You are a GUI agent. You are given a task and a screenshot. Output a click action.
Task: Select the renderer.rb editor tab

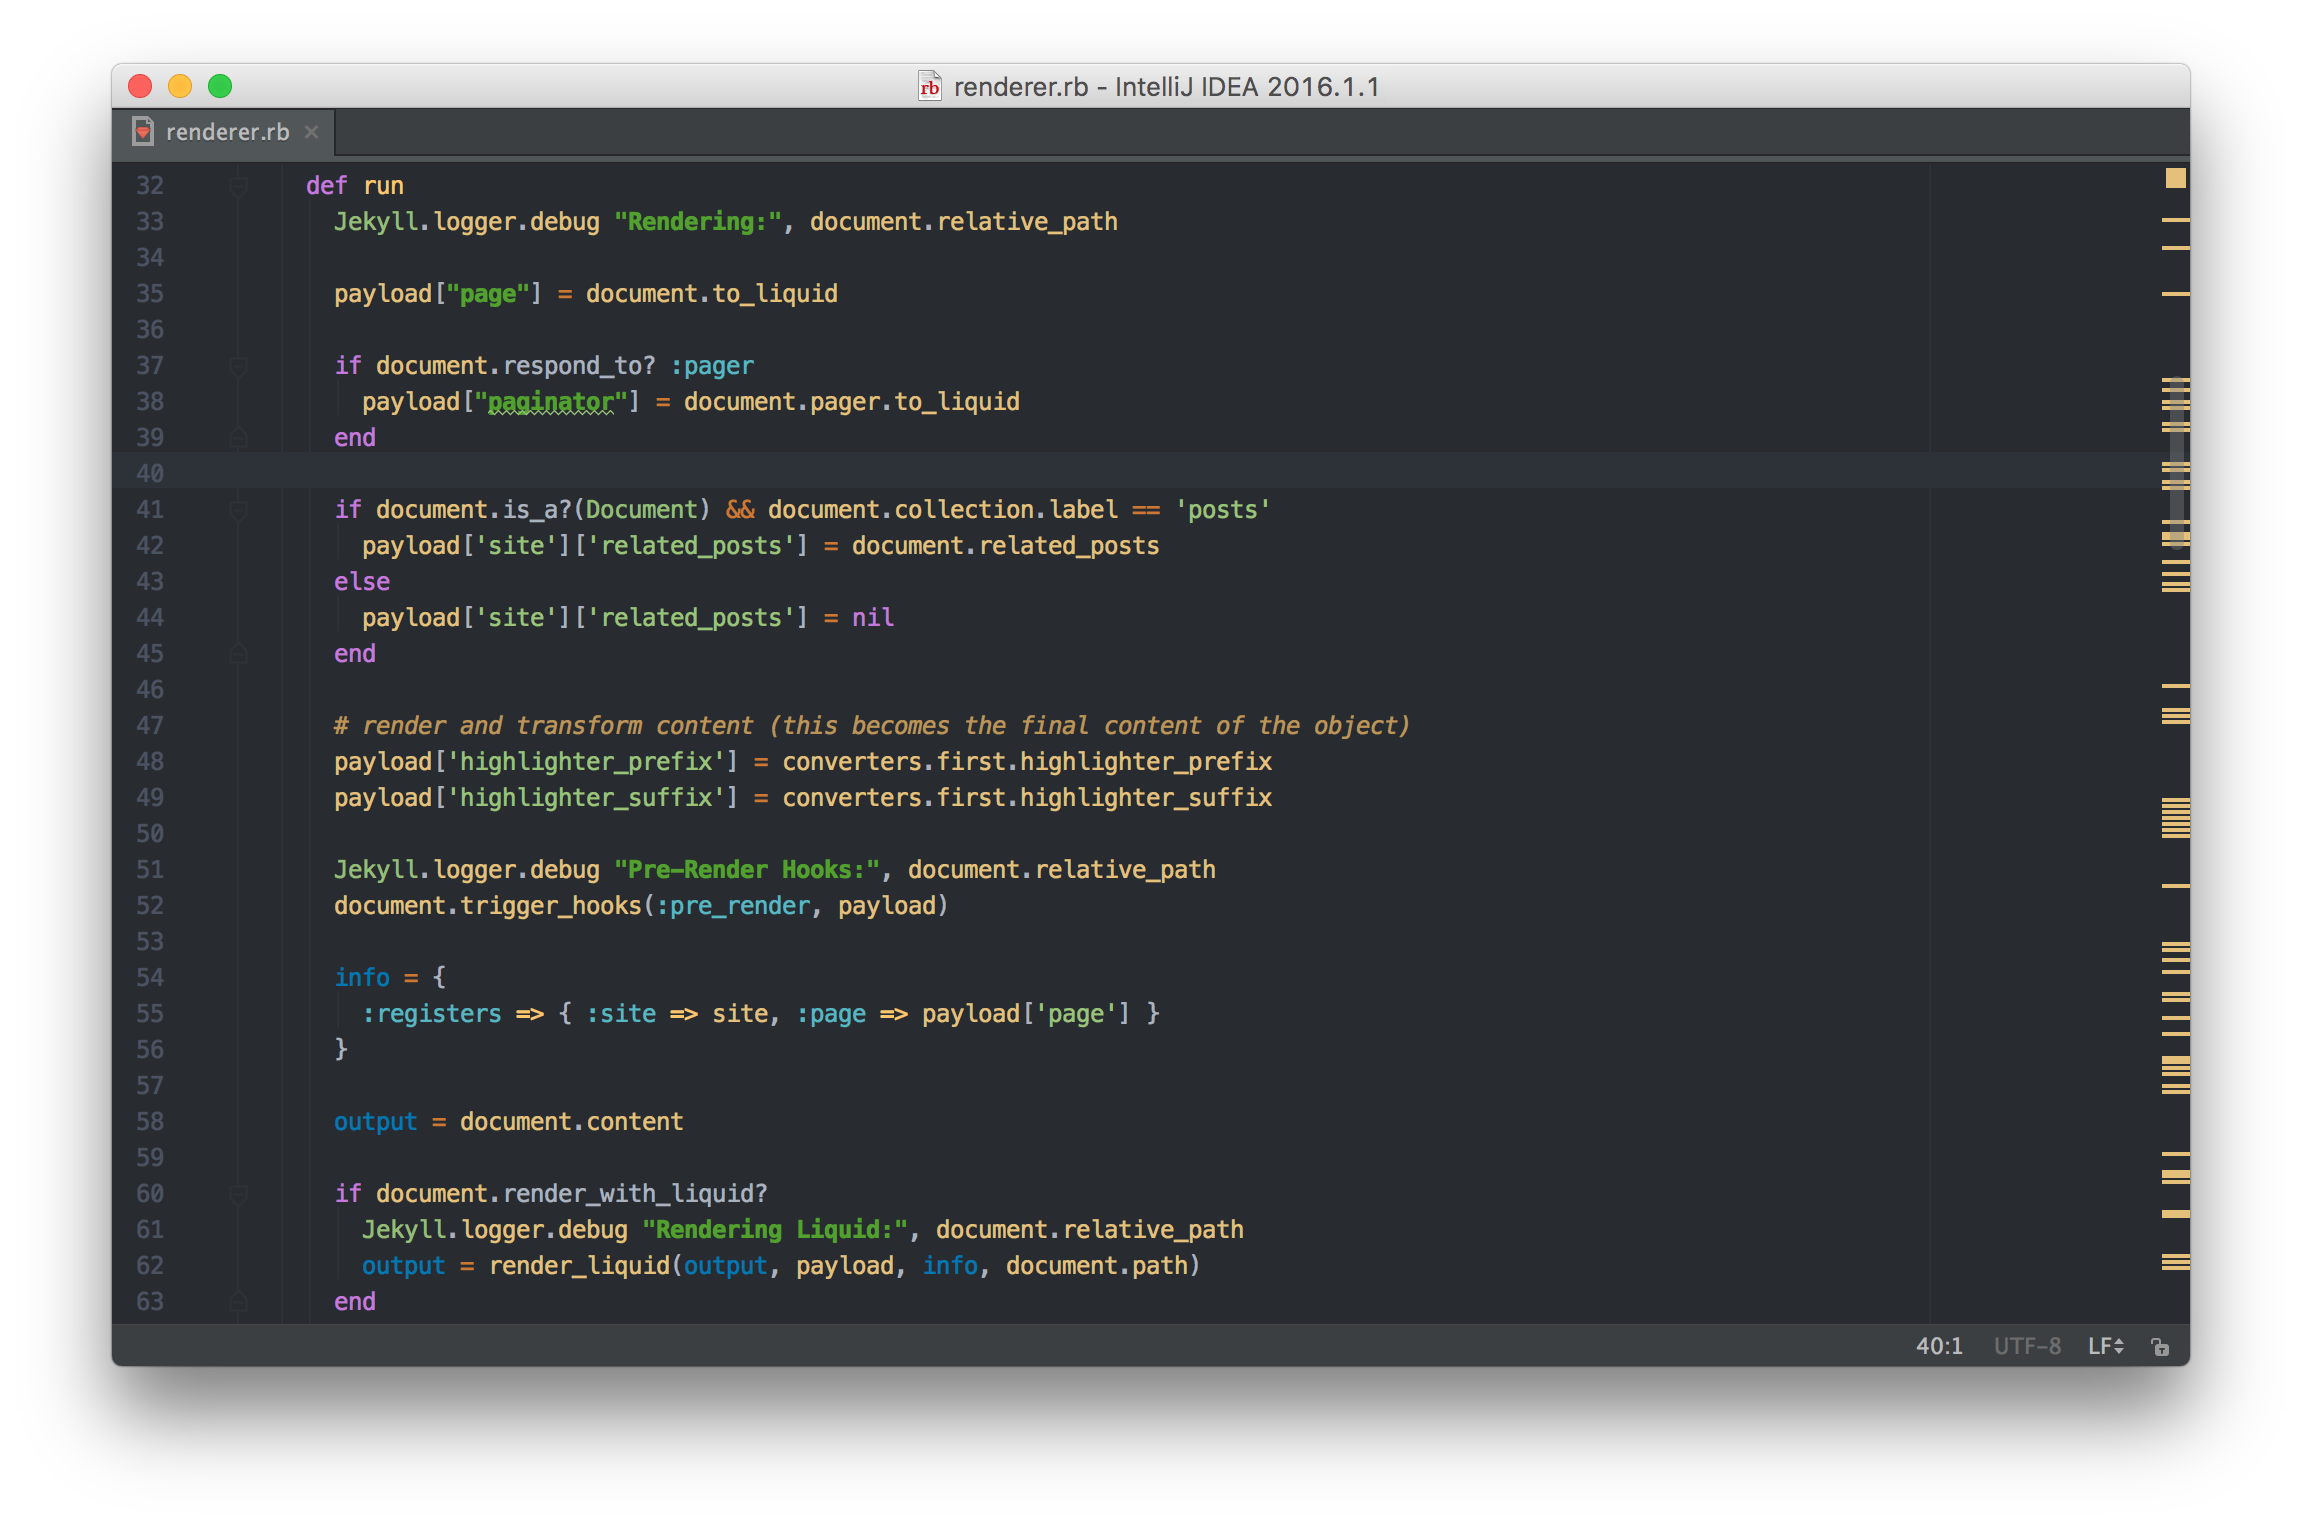[227, 132]
